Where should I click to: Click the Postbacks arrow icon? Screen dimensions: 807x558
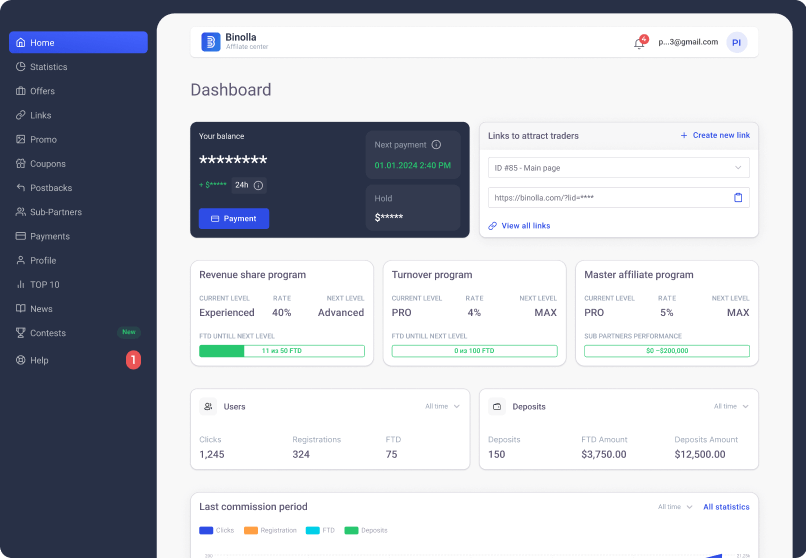[x=21, y=187]
